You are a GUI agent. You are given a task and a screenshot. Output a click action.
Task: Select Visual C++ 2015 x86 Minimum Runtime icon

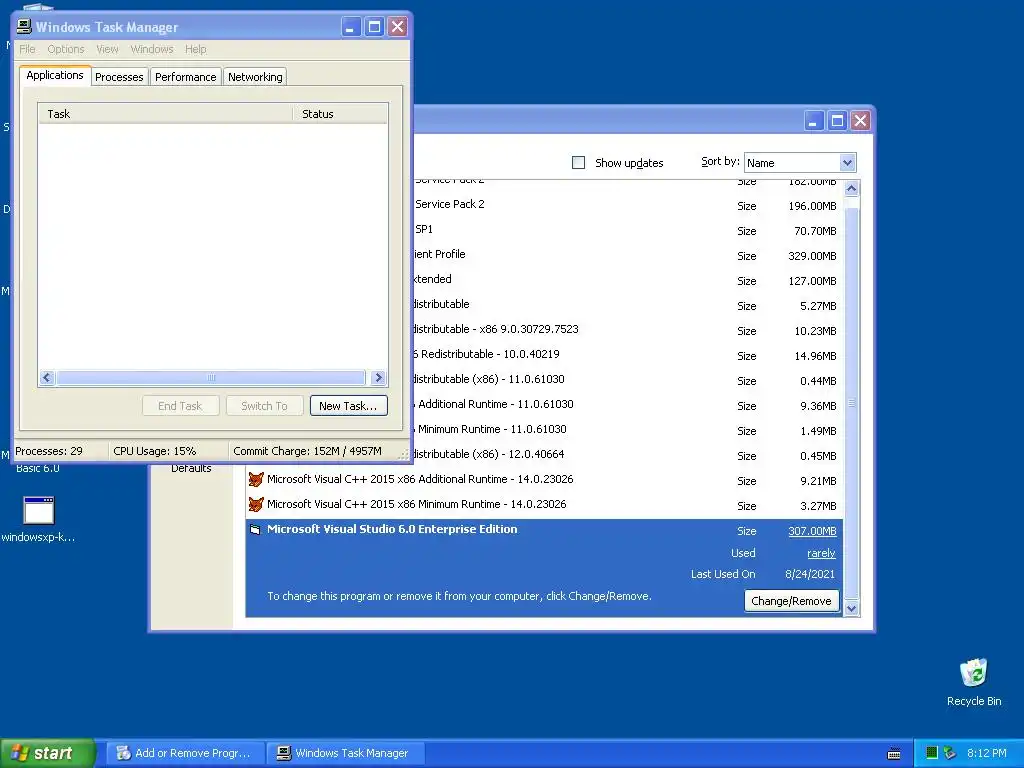pyautogui.click(x=256, y=504)
